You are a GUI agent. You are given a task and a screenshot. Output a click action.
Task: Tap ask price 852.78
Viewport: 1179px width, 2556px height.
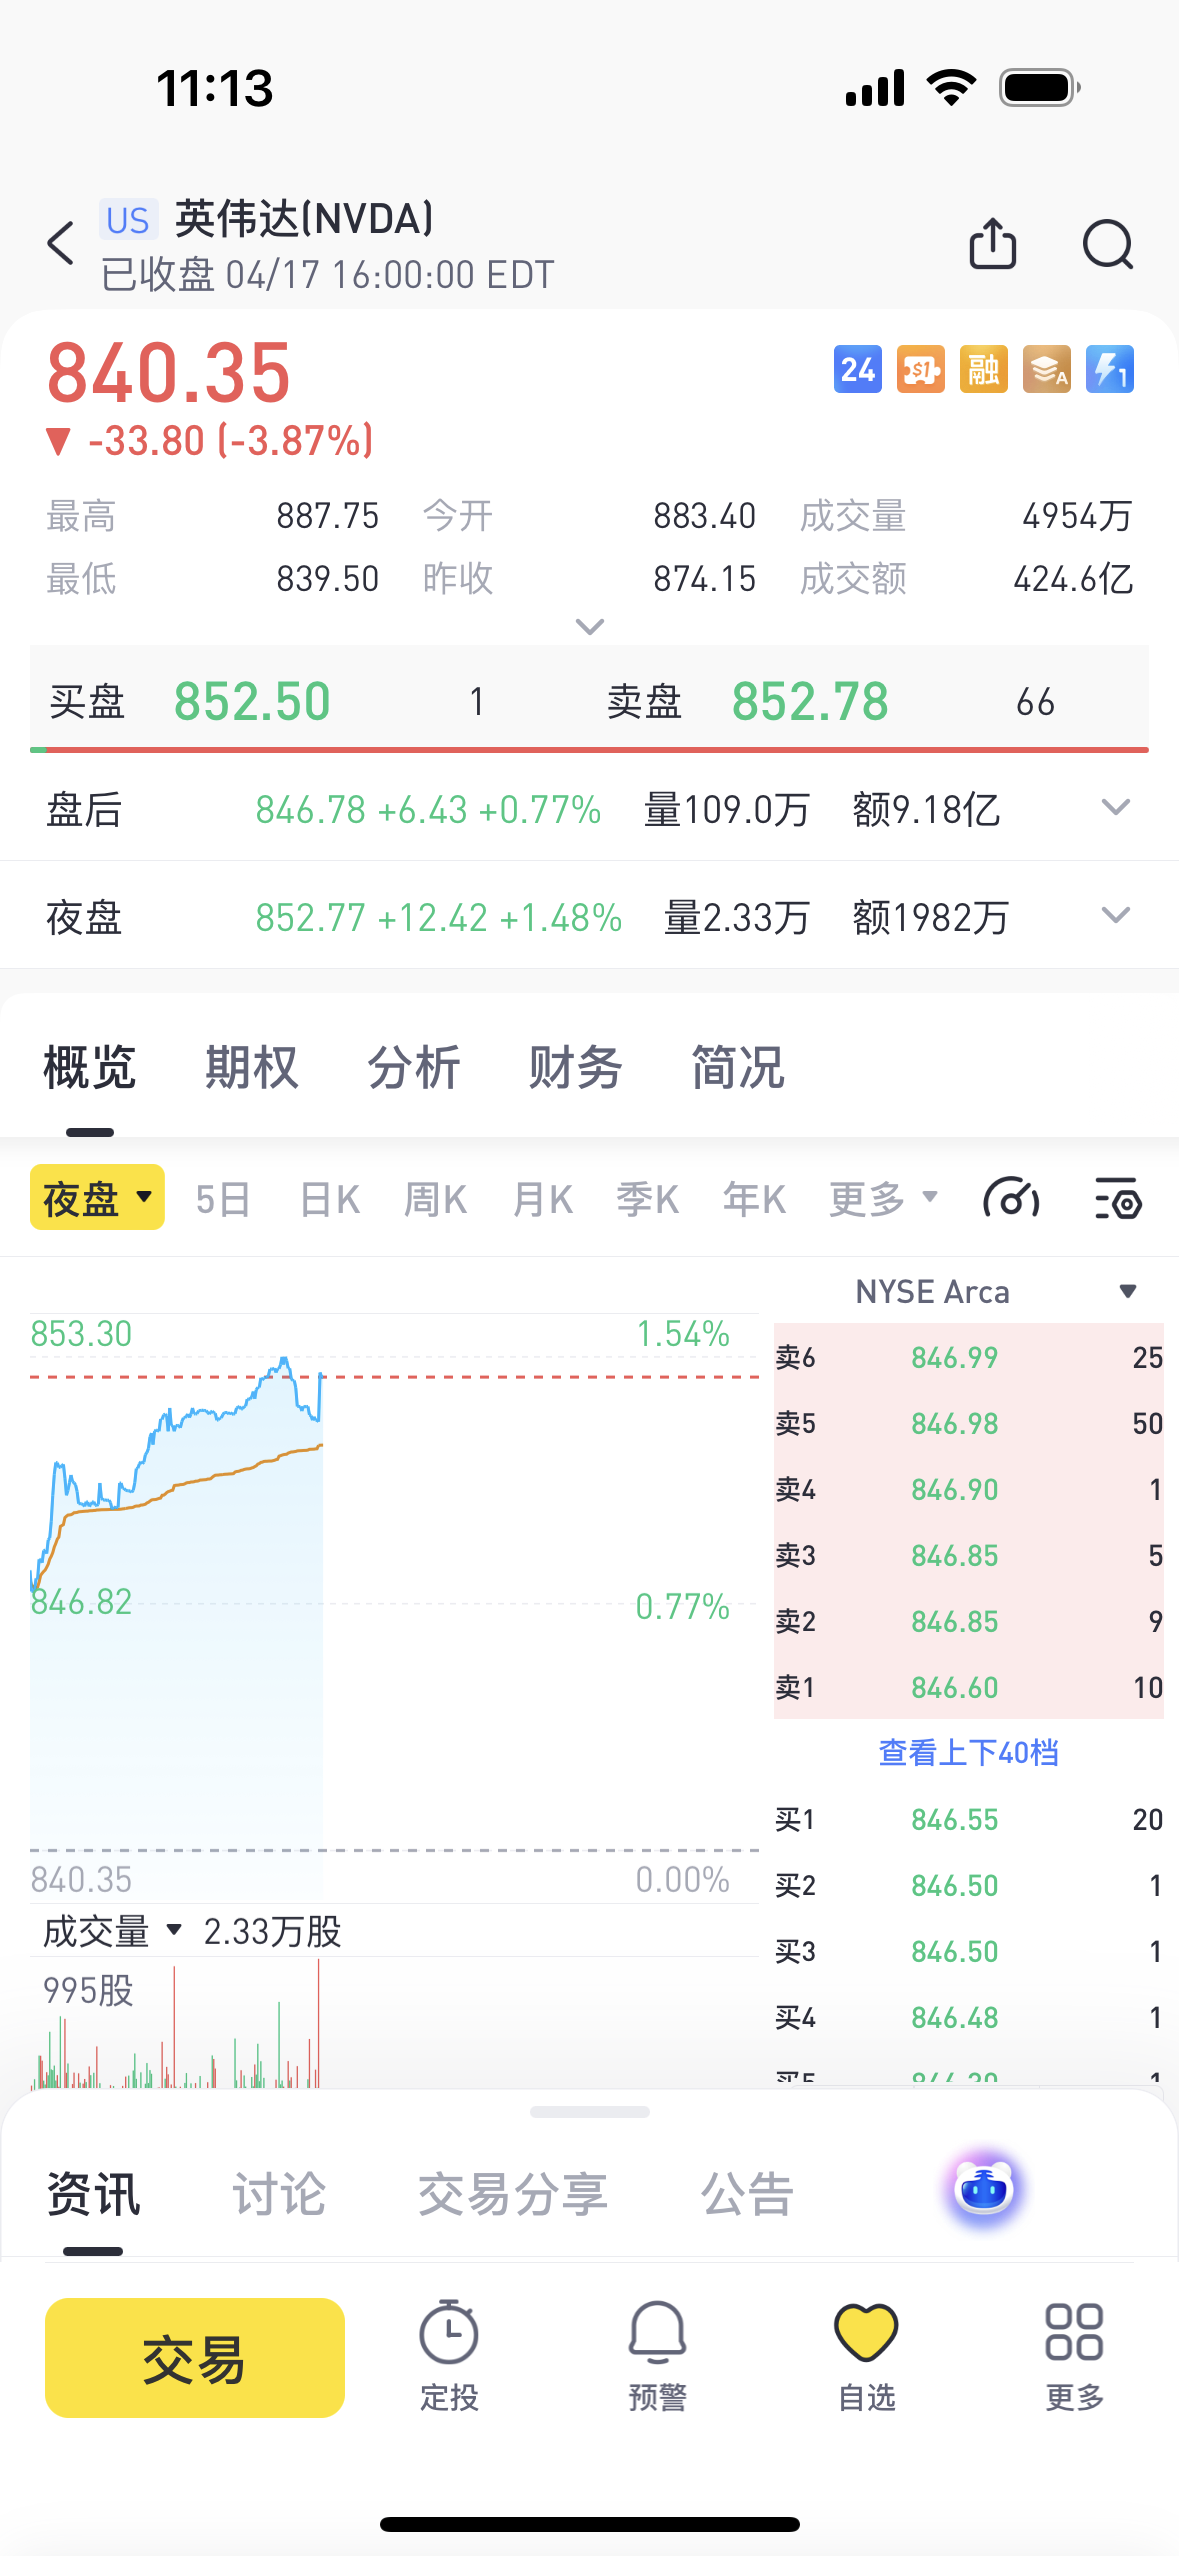[810, 701]
